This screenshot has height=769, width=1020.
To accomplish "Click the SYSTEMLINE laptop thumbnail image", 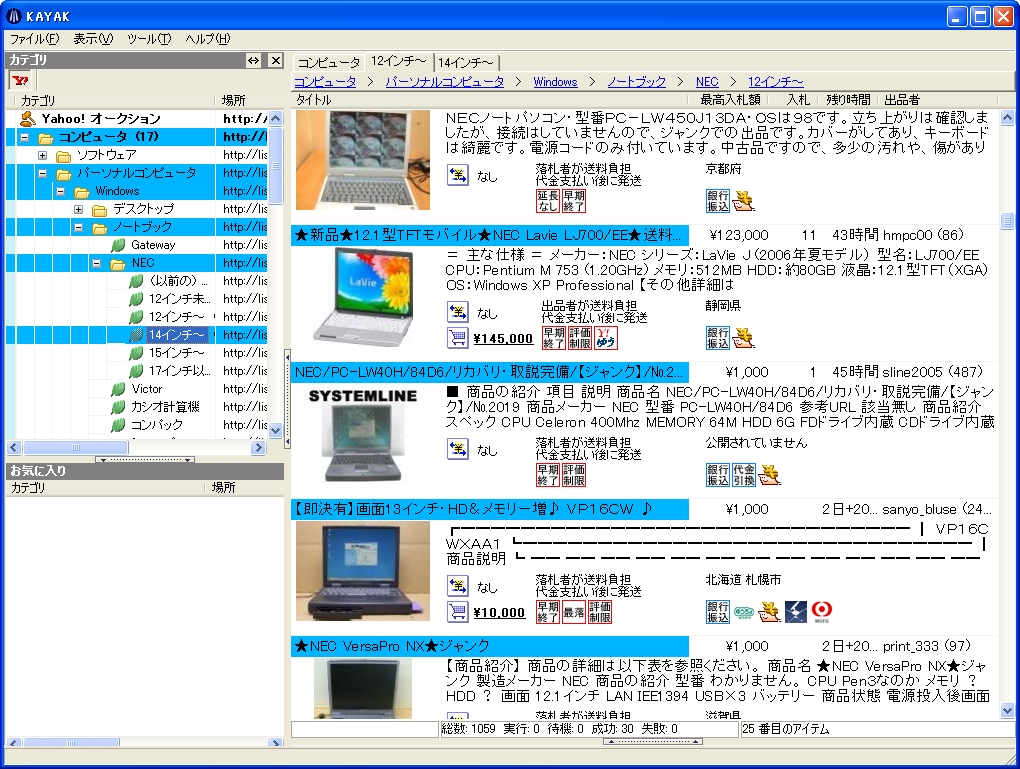I will coord(363,435).
